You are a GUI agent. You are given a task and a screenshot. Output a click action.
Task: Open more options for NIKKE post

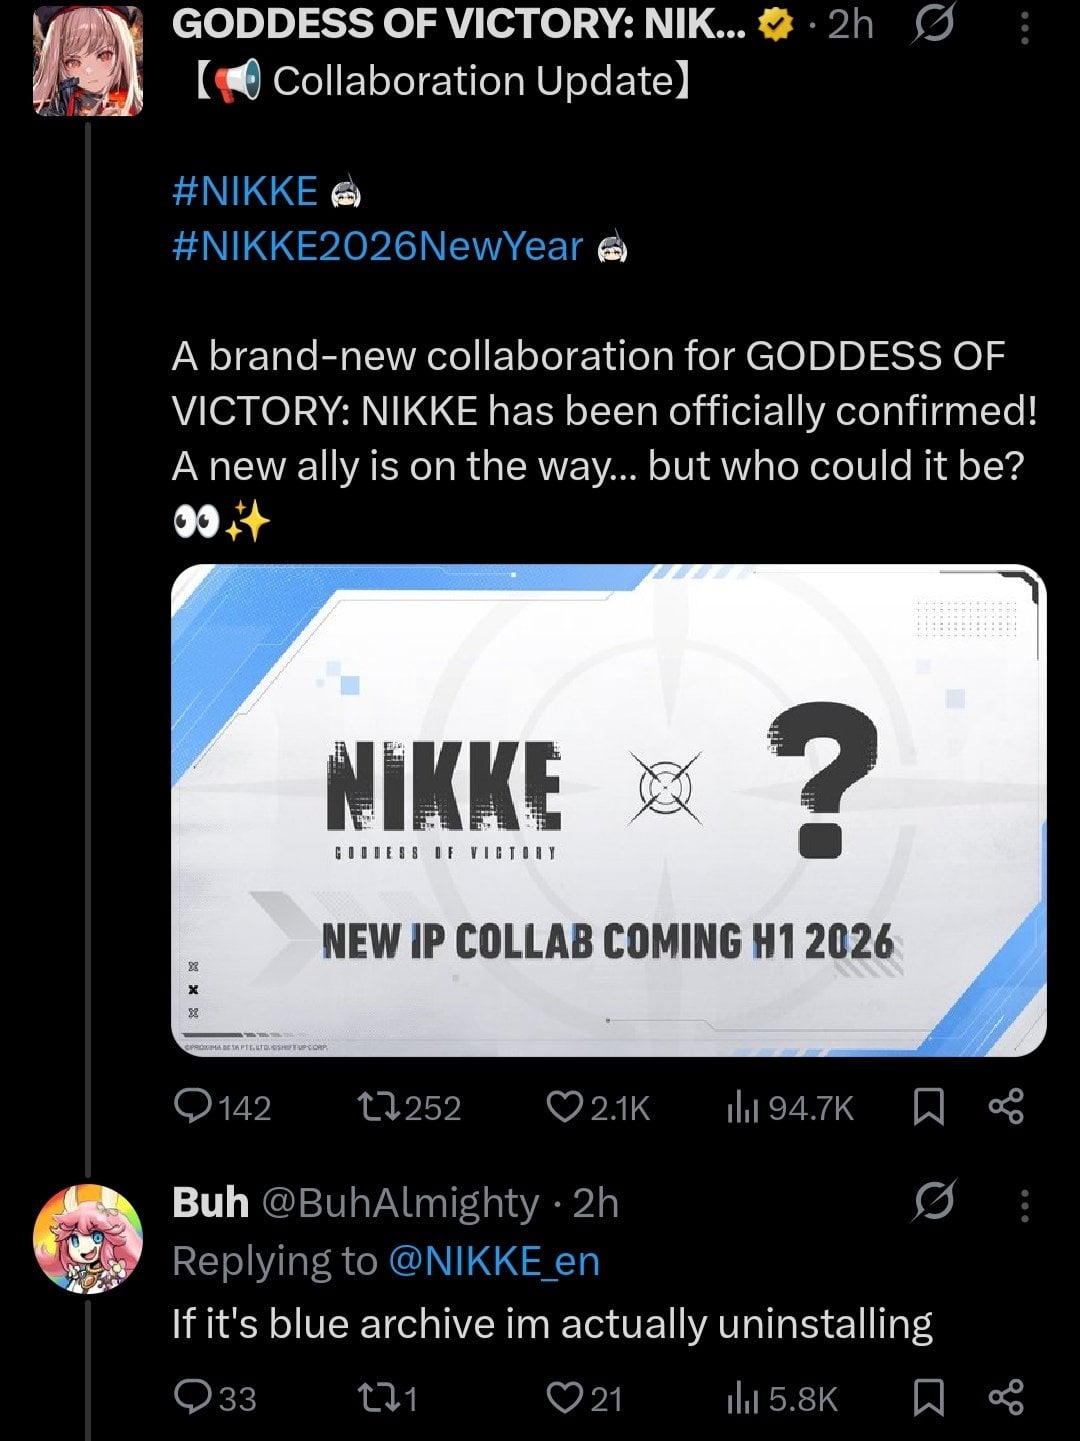[x=1024, y=25]
